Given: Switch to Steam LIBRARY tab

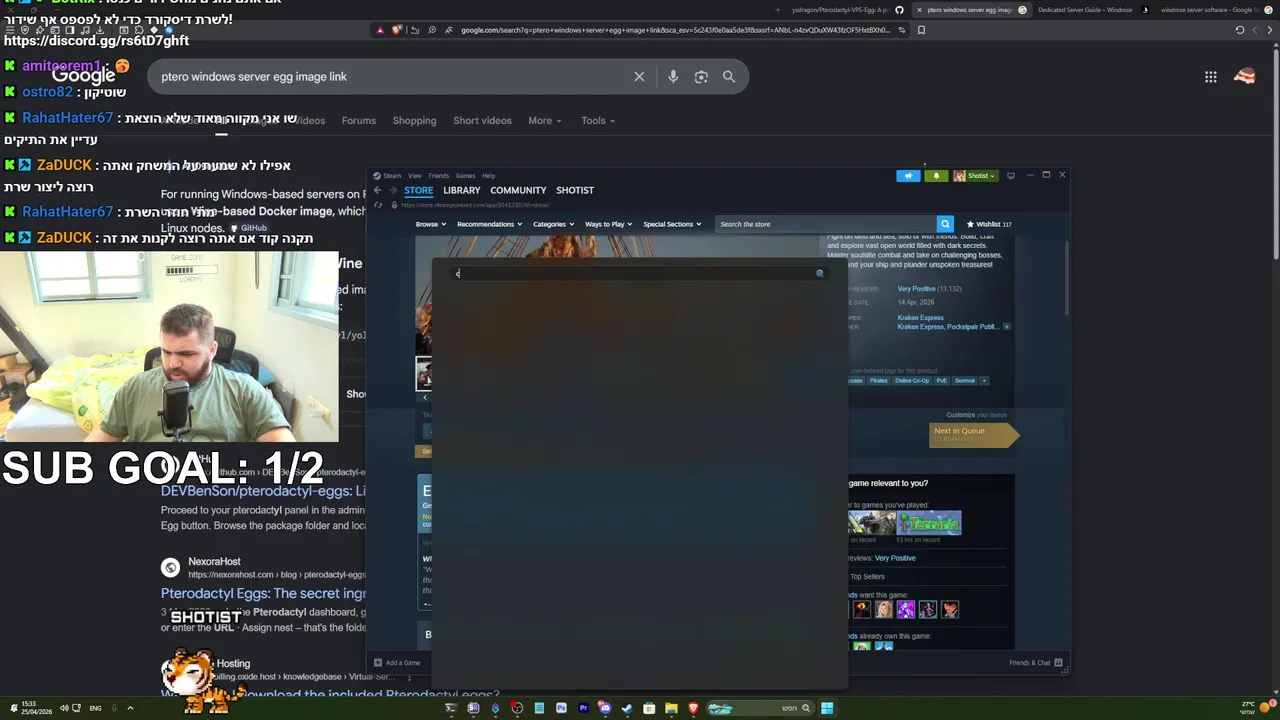Looking at the screenshot, I should coord(462,190).
